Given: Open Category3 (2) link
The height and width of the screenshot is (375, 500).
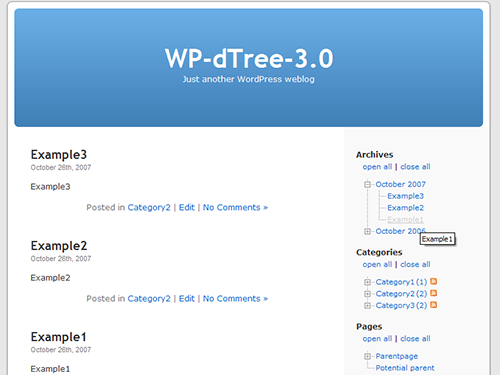Looking at the screenshot, I should [401, 305].
